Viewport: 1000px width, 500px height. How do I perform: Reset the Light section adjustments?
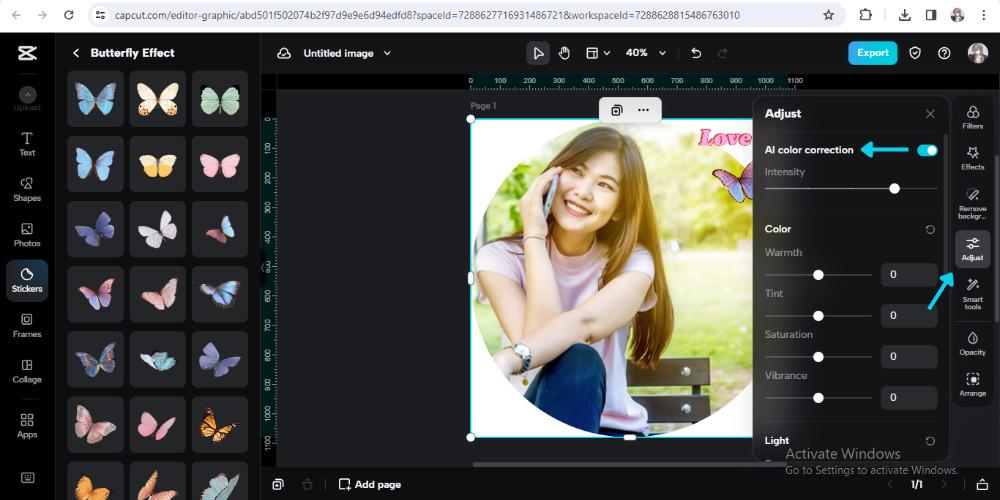930,441
